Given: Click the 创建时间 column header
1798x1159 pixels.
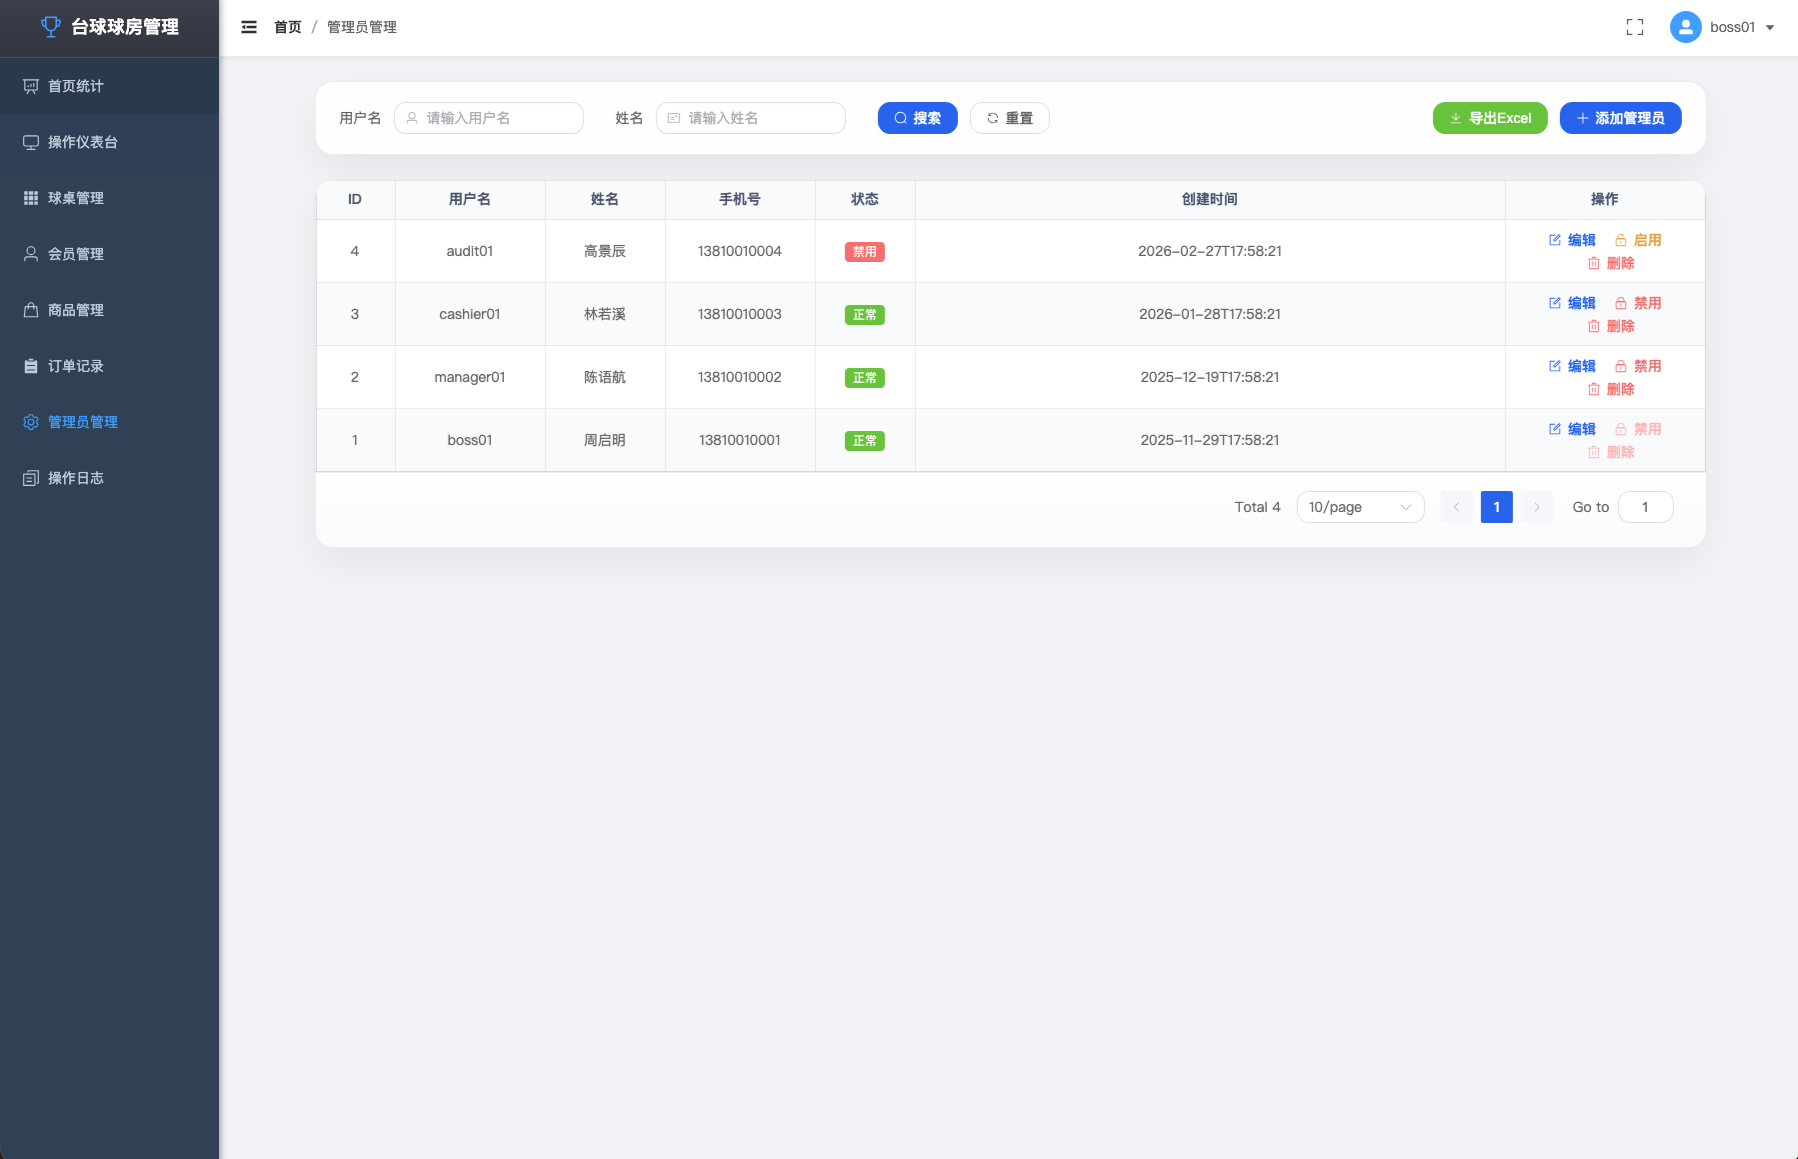Looking at the screenshot, I should (1210, 199).
